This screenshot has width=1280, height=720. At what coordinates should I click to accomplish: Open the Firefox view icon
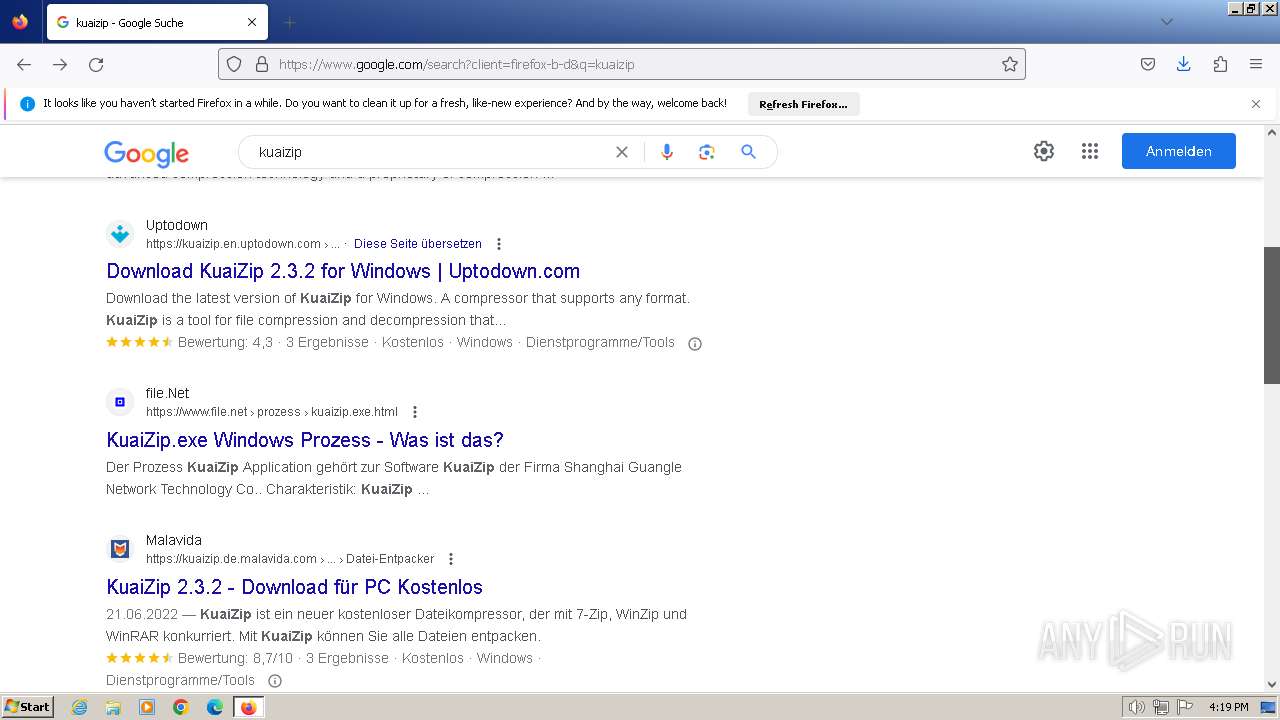coord(20,22)
